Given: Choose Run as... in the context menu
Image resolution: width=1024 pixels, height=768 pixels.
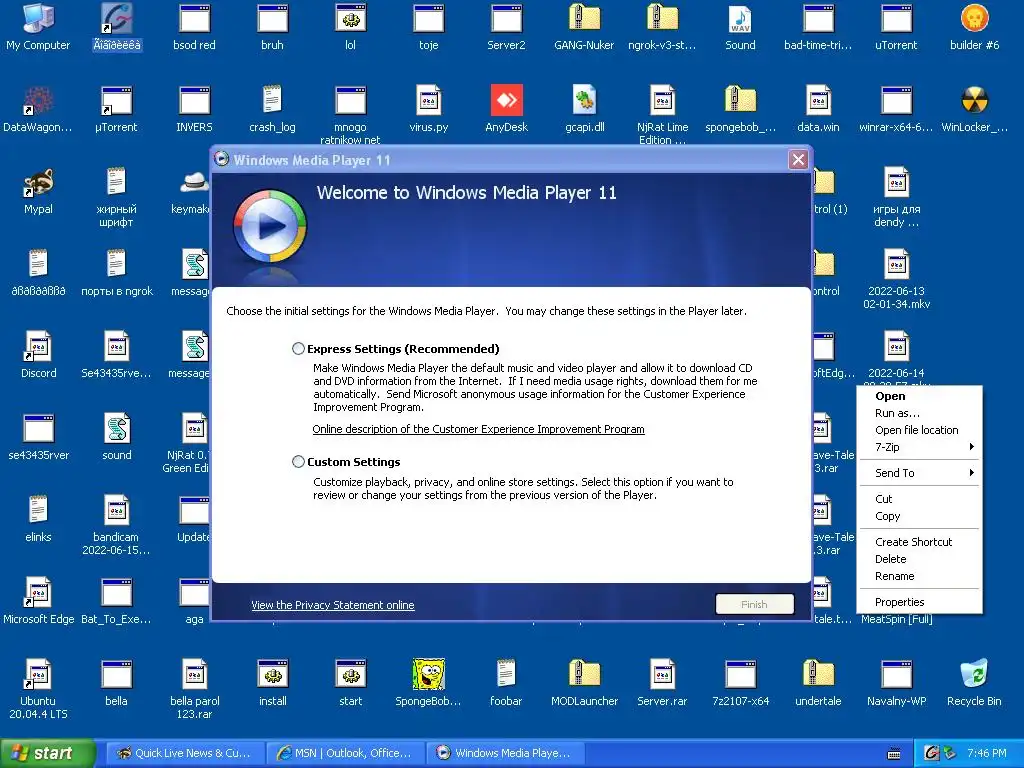Looking at the screenshot, I should 920,413.
